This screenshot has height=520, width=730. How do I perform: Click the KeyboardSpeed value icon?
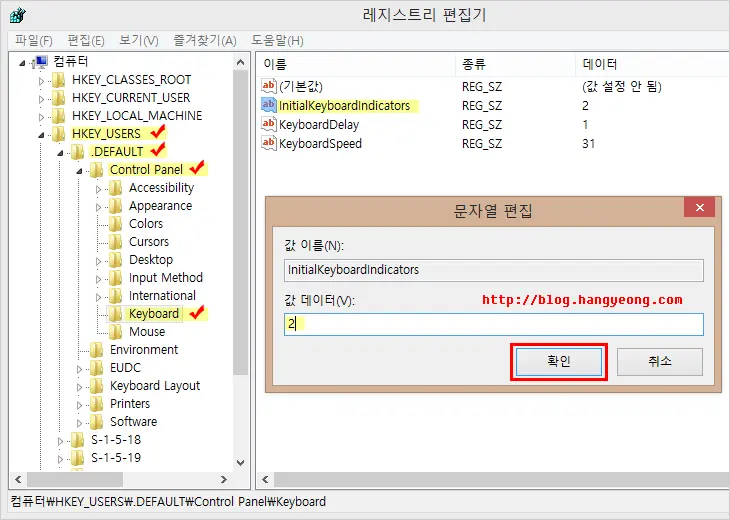click(x=269, y=143)
